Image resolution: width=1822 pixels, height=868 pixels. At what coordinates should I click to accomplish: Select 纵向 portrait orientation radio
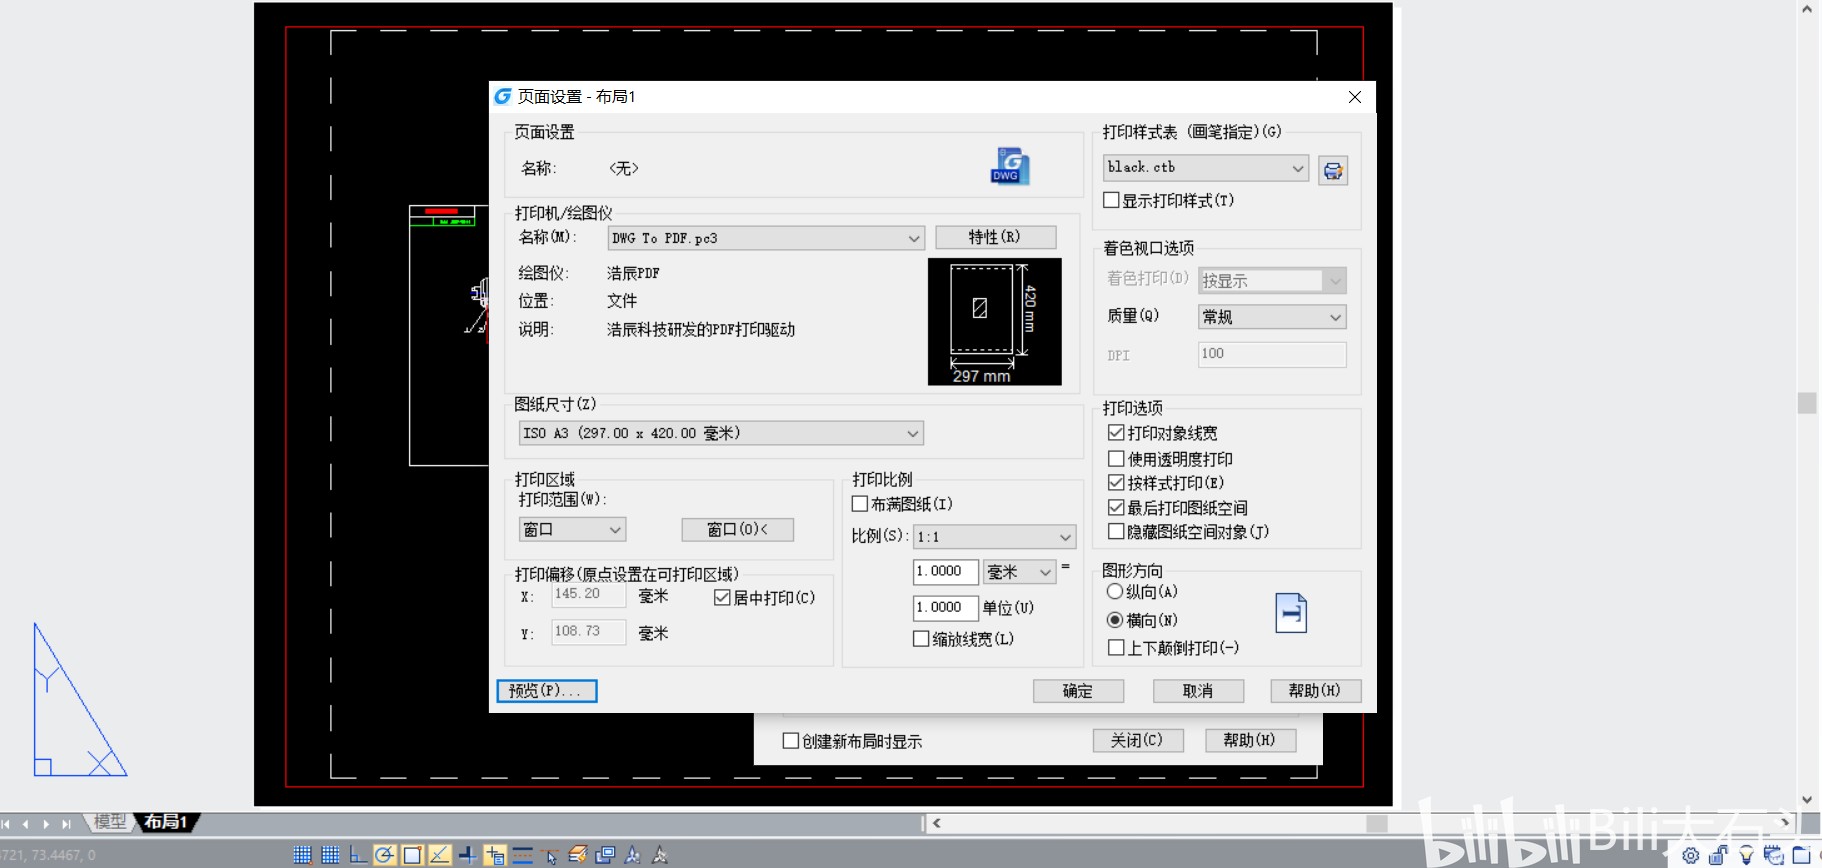(1115, 592)
